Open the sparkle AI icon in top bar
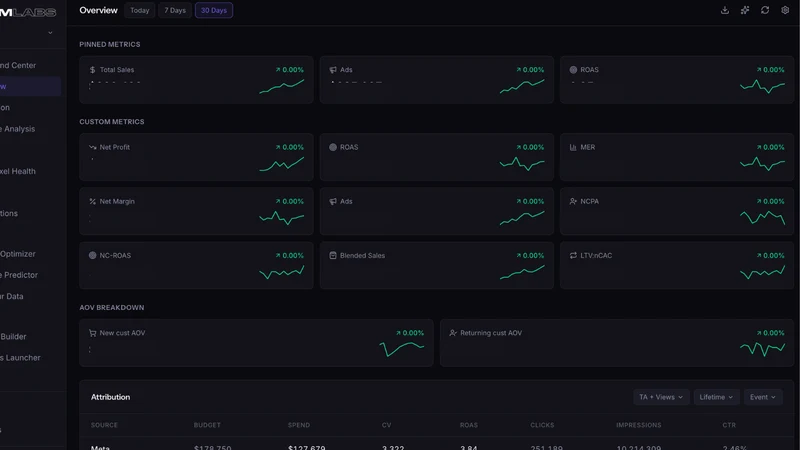The height and width of the screenshot is (450, 800). pyautogui.click(x=745, y=10)
